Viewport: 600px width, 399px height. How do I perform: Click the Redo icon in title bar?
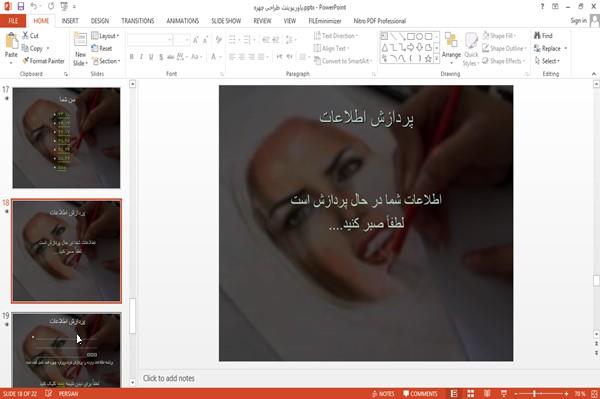click(x=51, y=6)
